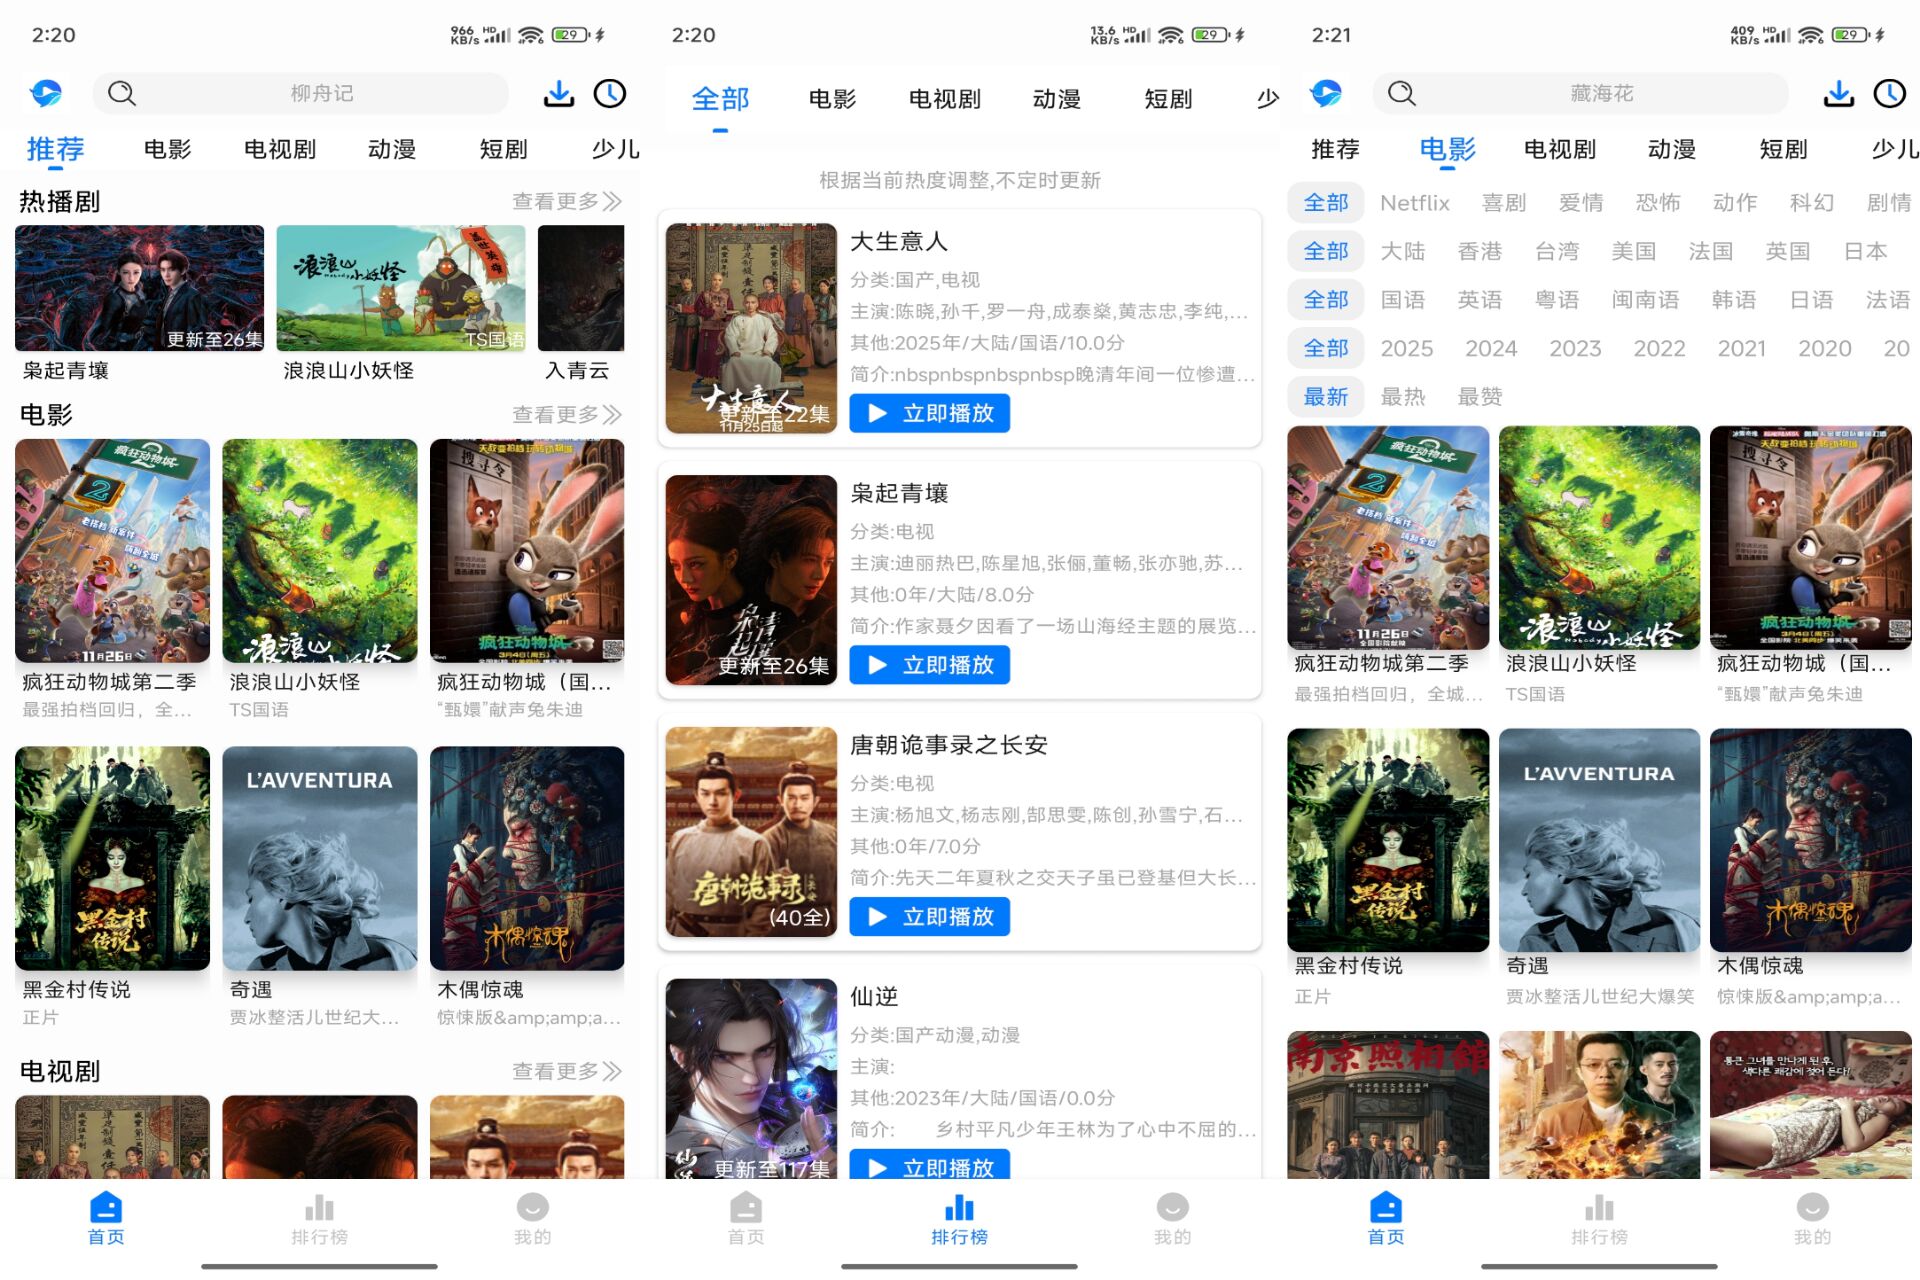Image resolution: width=1920 pixels, height=1280 pixels.
Task: Expand the 电影 section's 查看更多 link
Action: coord(563,414)
